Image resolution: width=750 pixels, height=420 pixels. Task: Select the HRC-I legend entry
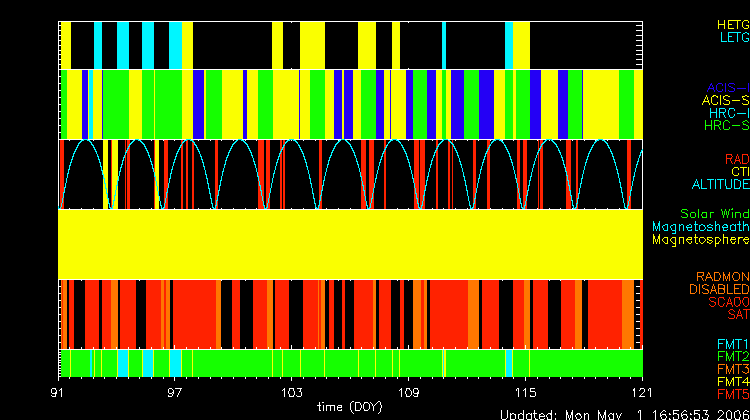(727, 114)
